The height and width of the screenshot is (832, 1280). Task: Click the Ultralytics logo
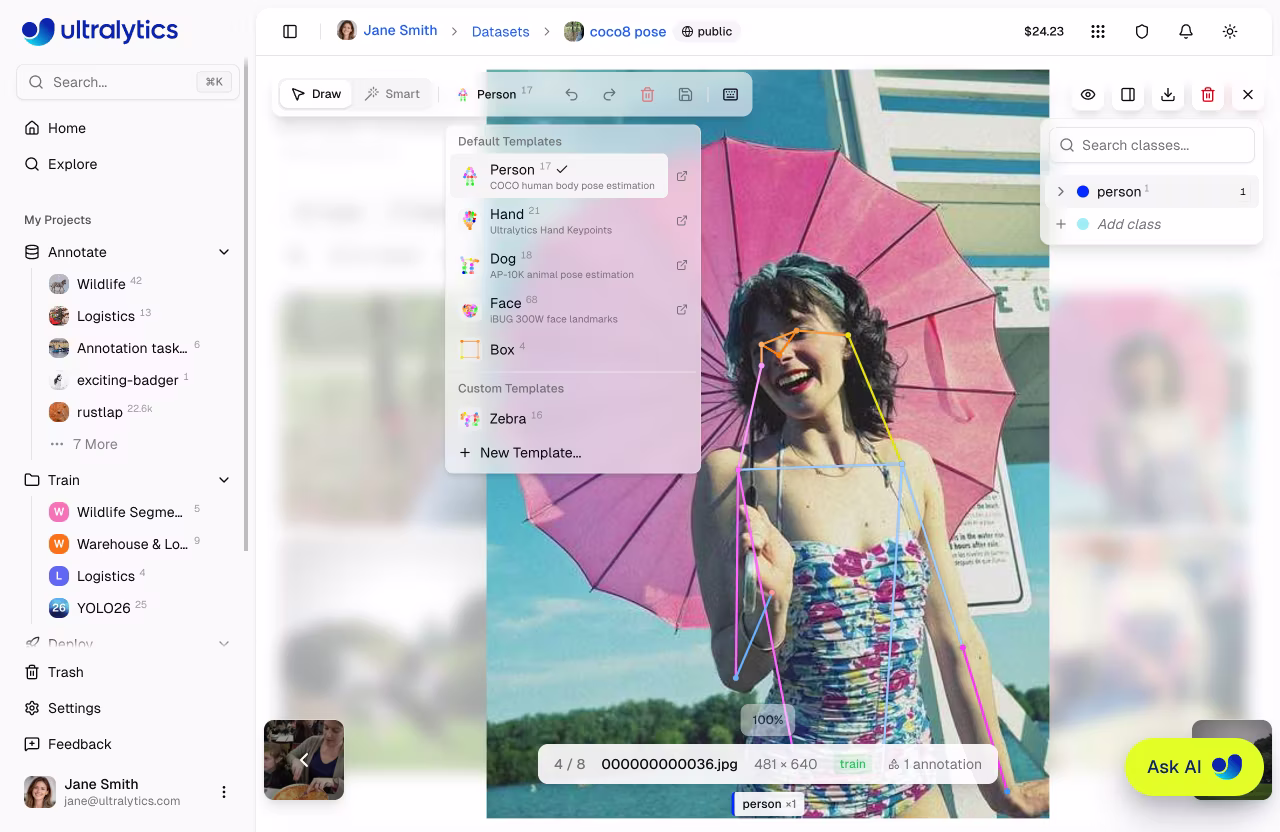pyautogui.click(x=100, y=31)
